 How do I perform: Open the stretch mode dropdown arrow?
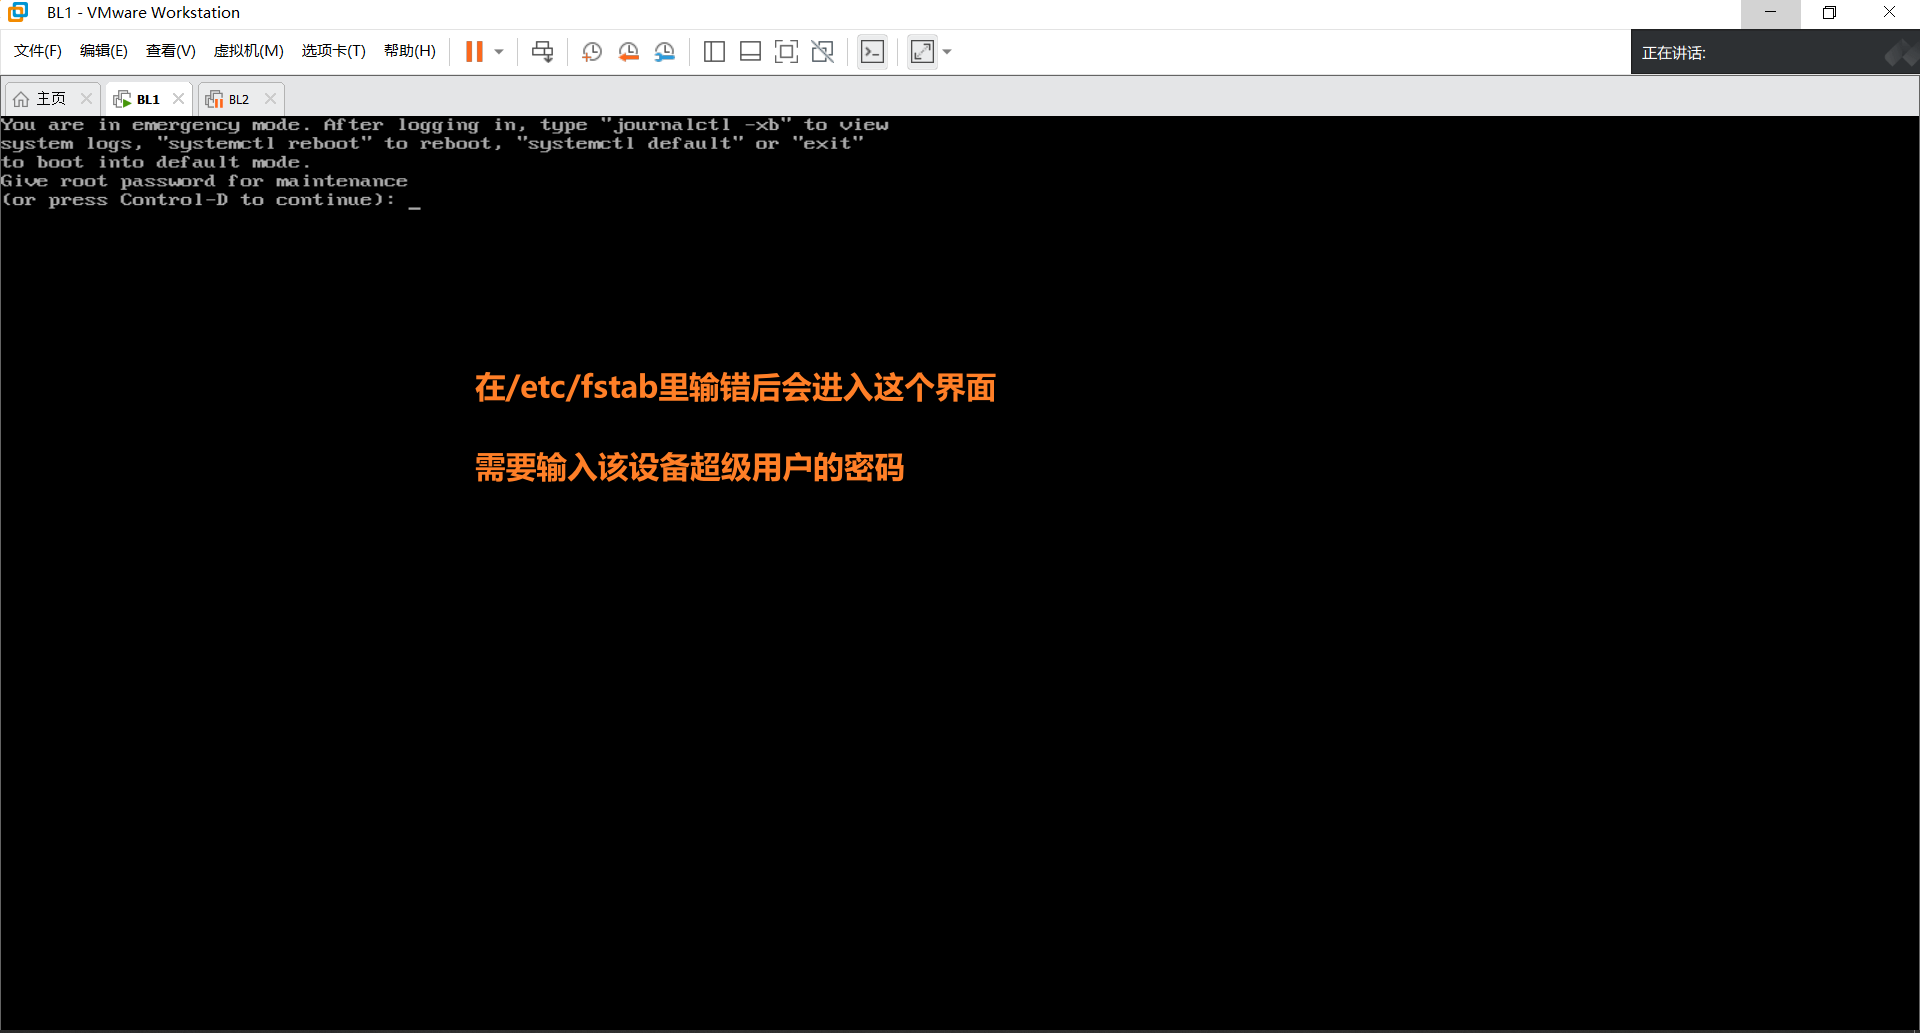tap(947, 51)
